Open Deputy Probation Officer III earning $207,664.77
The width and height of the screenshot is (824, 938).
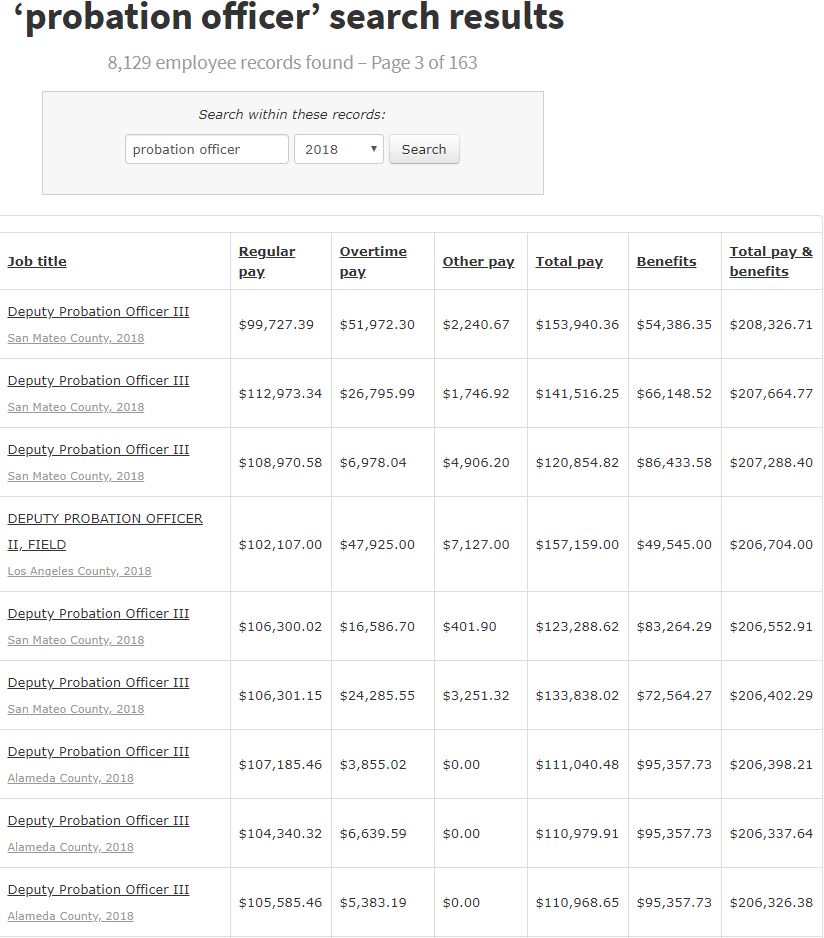click(x=98, y=380)
